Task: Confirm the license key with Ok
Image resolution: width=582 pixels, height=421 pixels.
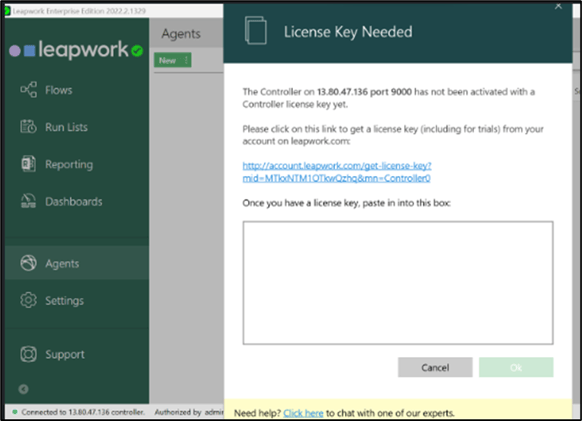Action: point(516,367)
